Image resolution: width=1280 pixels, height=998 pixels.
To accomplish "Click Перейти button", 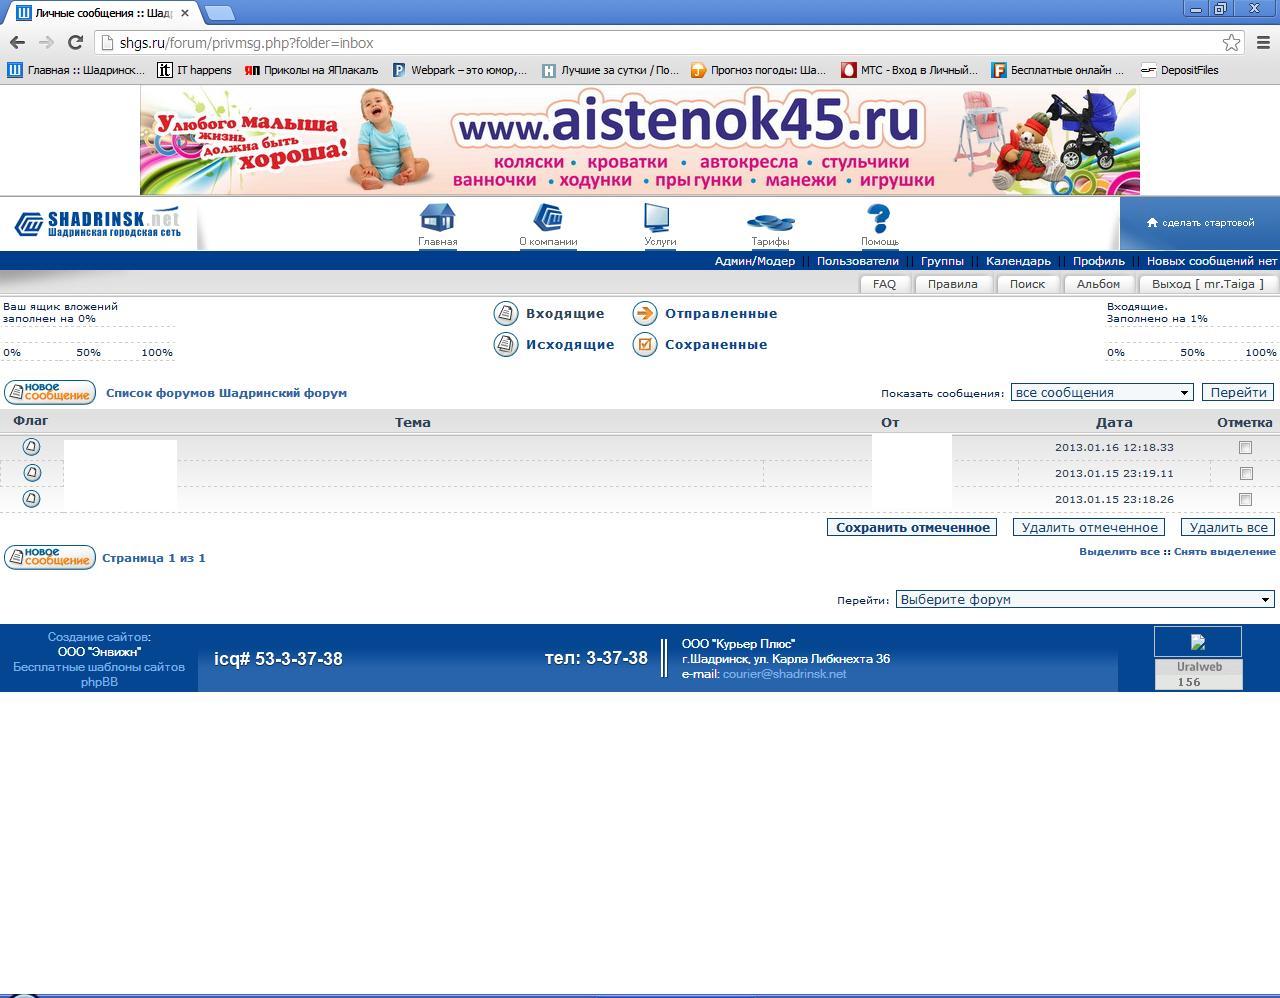I will click(1238, 392).
